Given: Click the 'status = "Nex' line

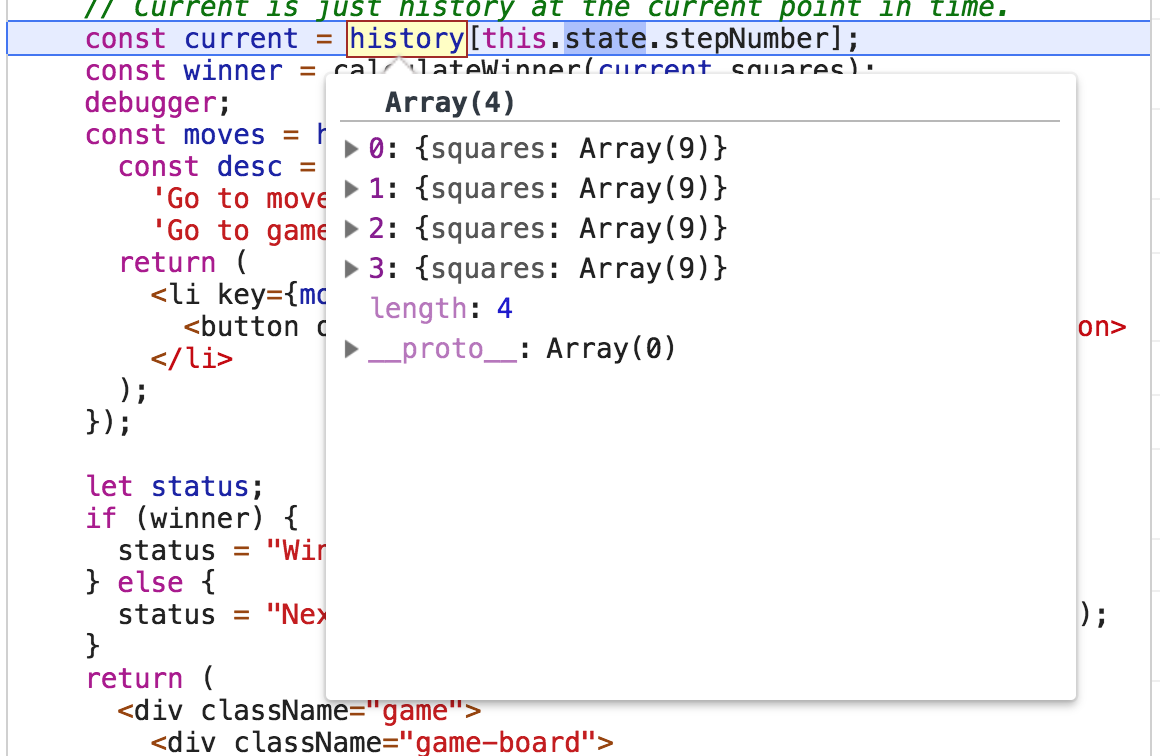Looking at the screenshot, I should [222, 615].
